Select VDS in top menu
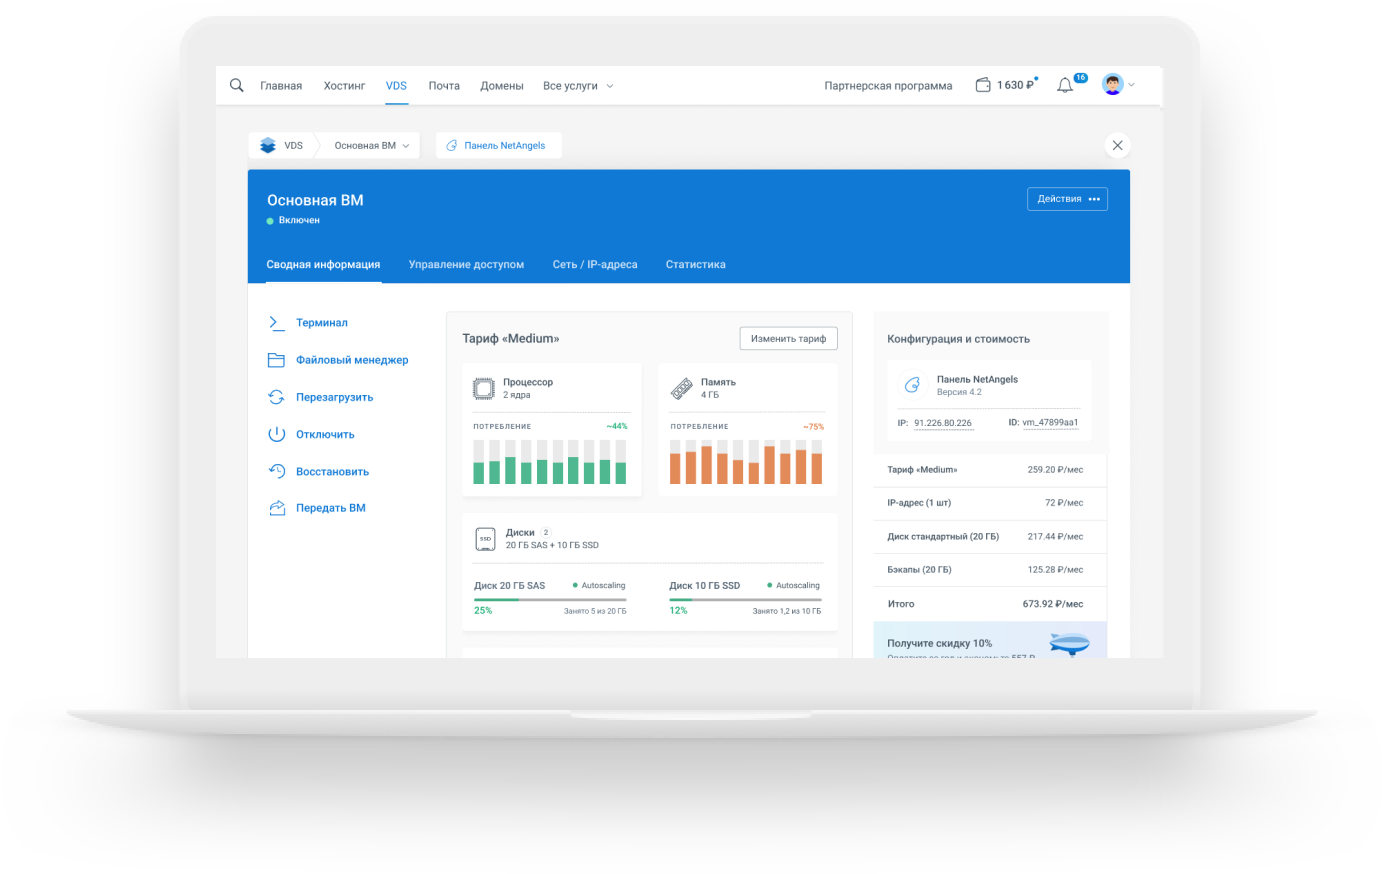 [x=396, y=86]
